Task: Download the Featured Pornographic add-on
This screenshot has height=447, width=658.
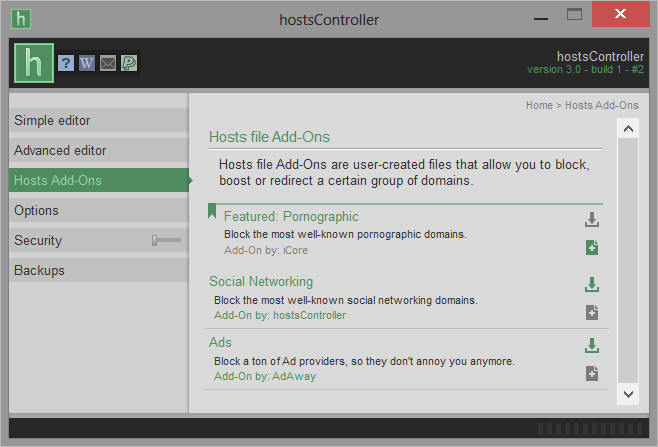Action: coord(592,220)
